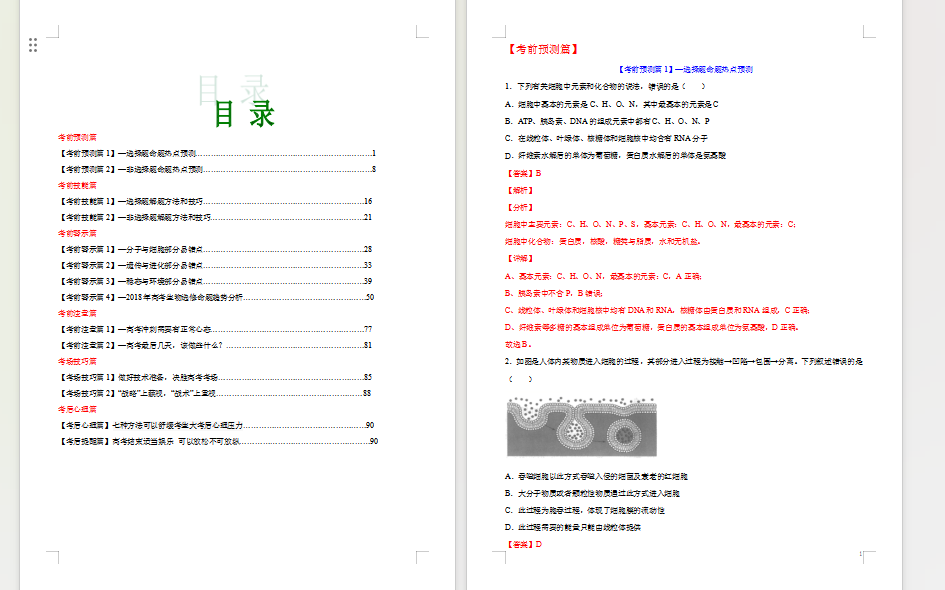Click question 1 option B starting with ATP
This screenshot has height=590, width=945.
click(608, 121)
